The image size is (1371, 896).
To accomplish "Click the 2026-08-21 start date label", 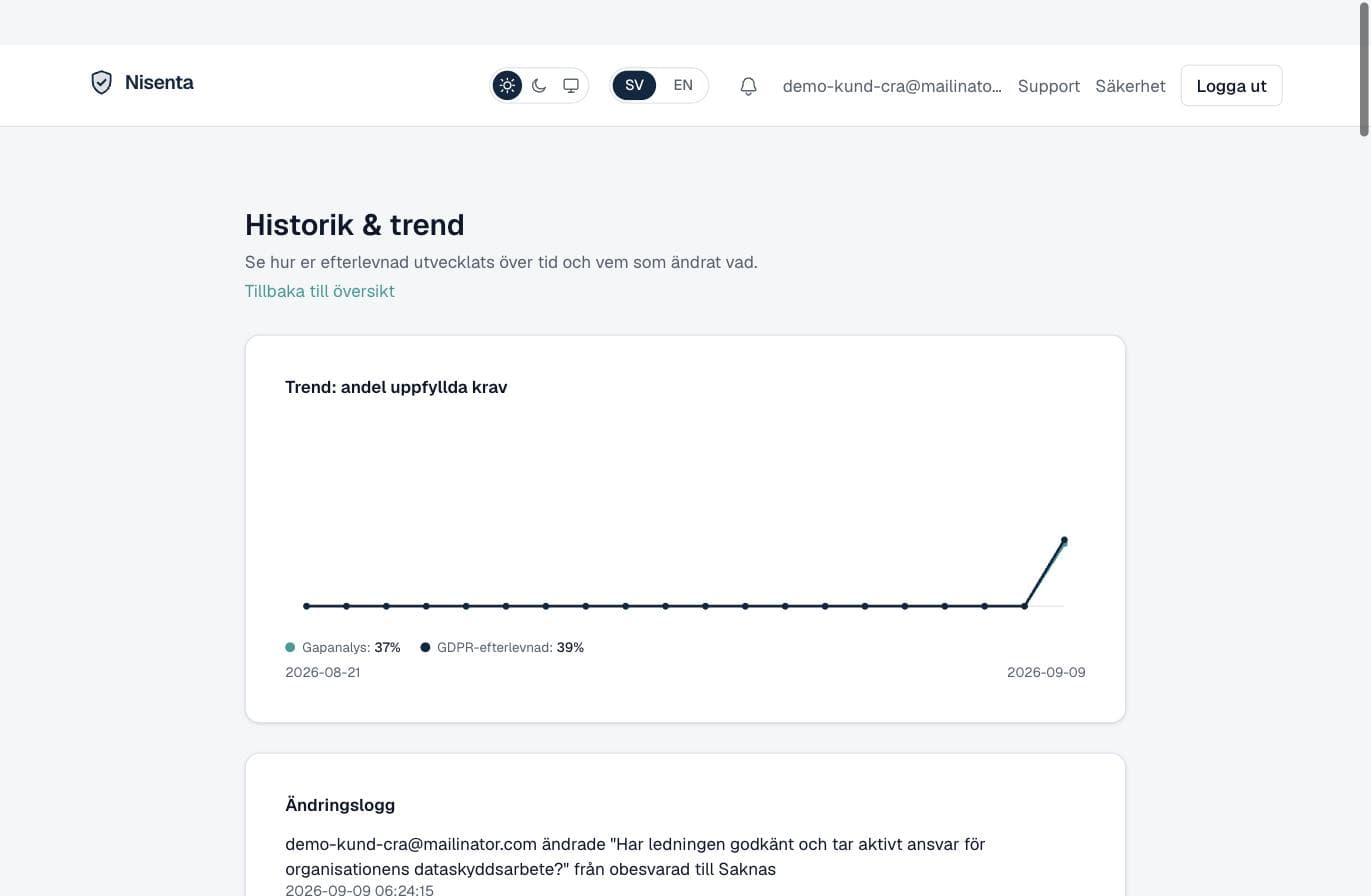I will pos(323,673).
